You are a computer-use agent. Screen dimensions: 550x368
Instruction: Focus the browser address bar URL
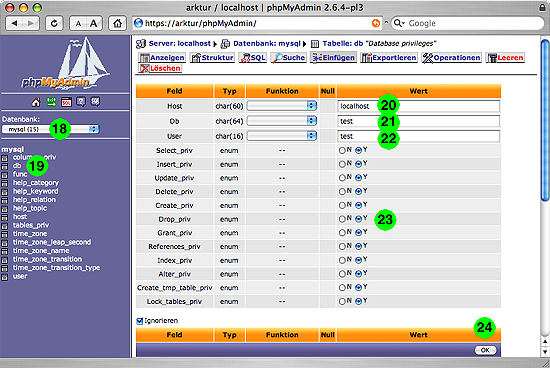coord(256,23)
